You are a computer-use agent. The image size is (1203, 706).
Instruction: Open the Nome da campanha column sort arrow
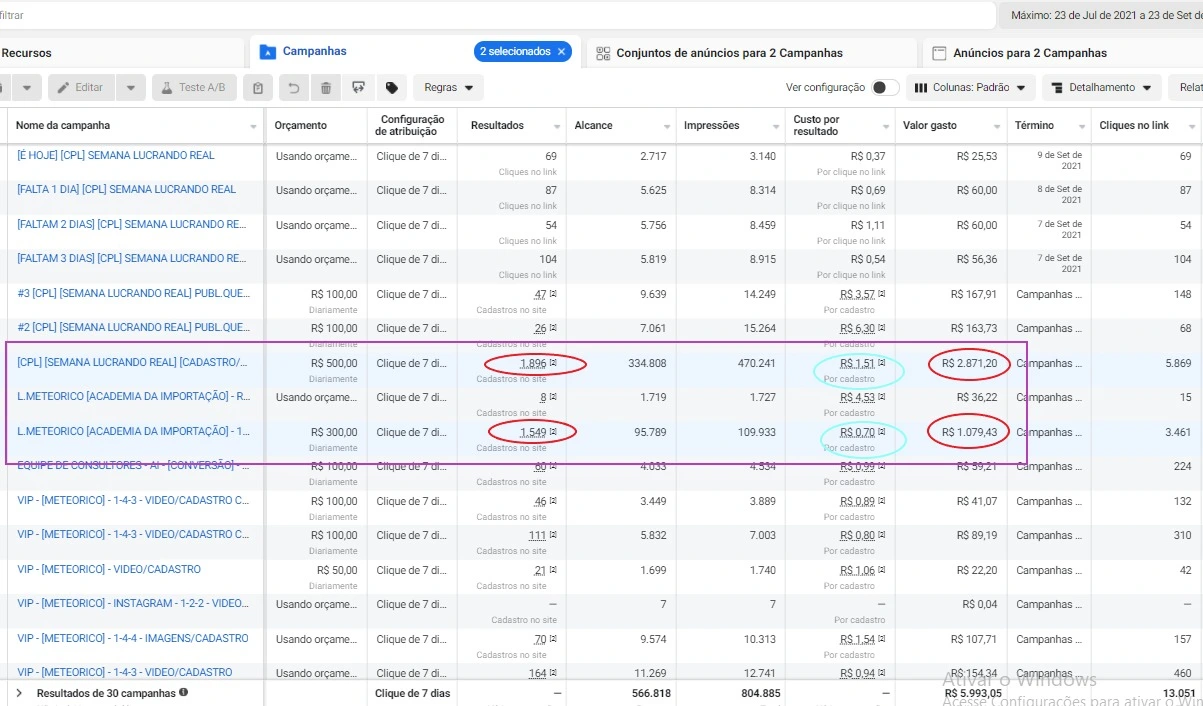(253, 127)
